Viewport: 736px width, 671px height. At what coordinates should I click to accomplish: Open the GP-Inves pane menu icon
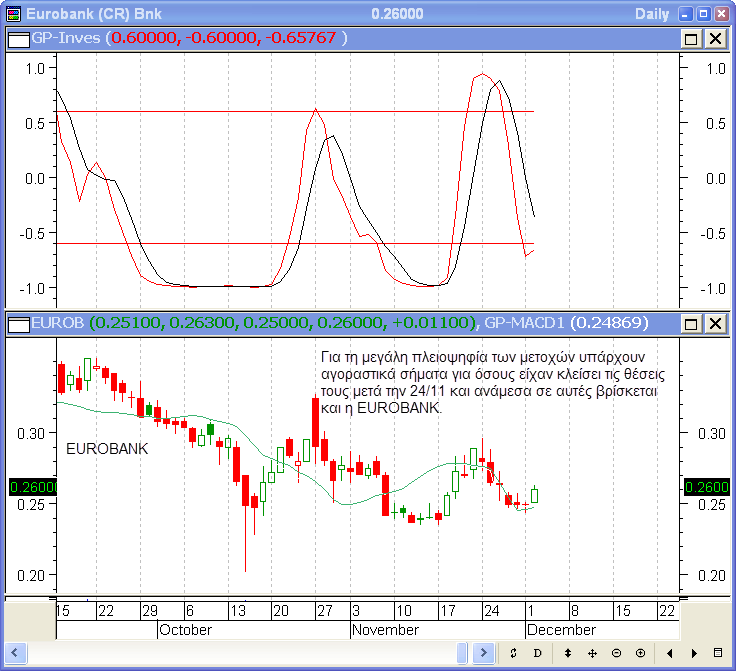pos(18,38)
